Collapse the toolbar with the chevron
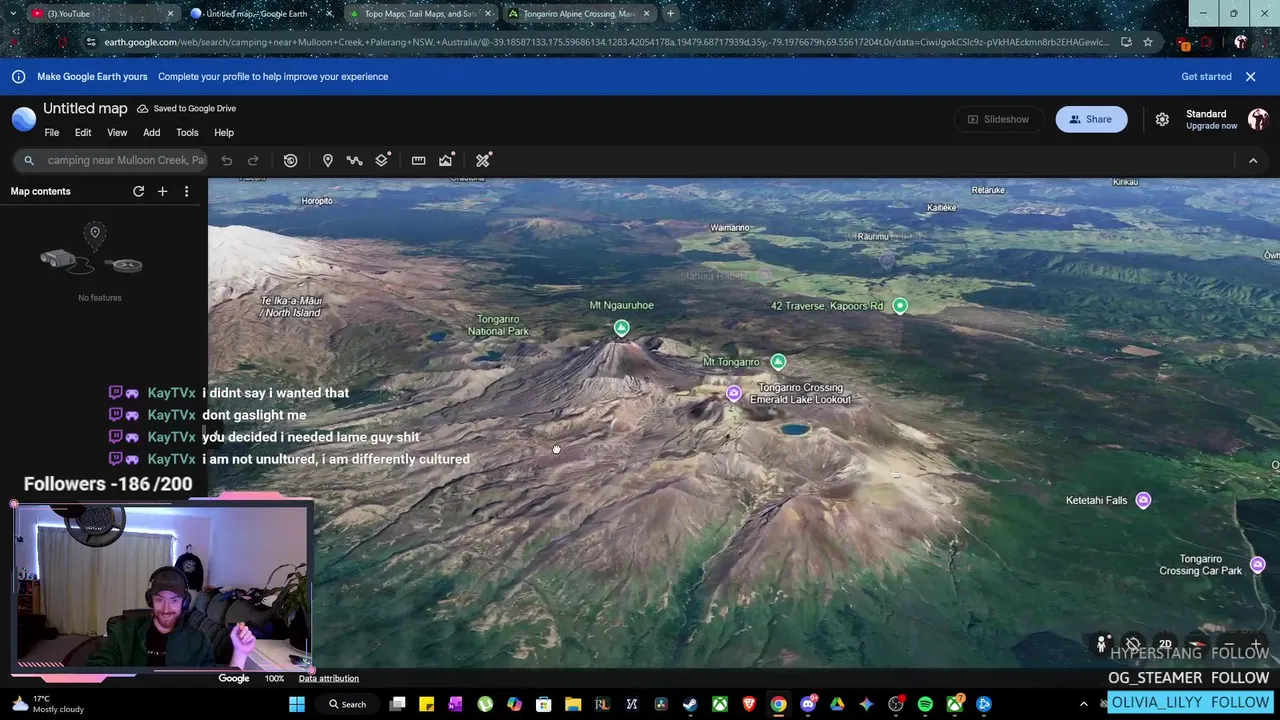Image resolution: width=1280 pixels, height=720 pixels. click(1253, 160)
